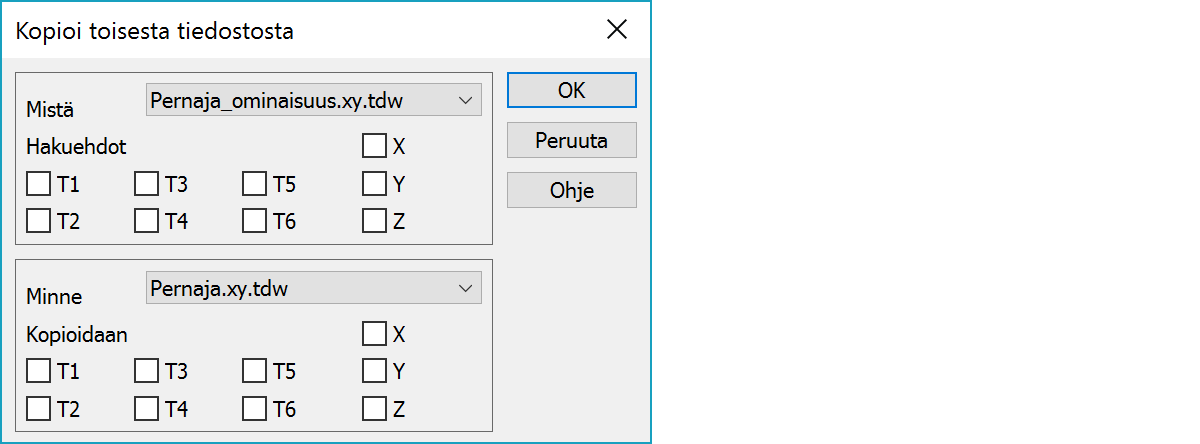Check T6 in the Hakuehdot section

point(255,221)
